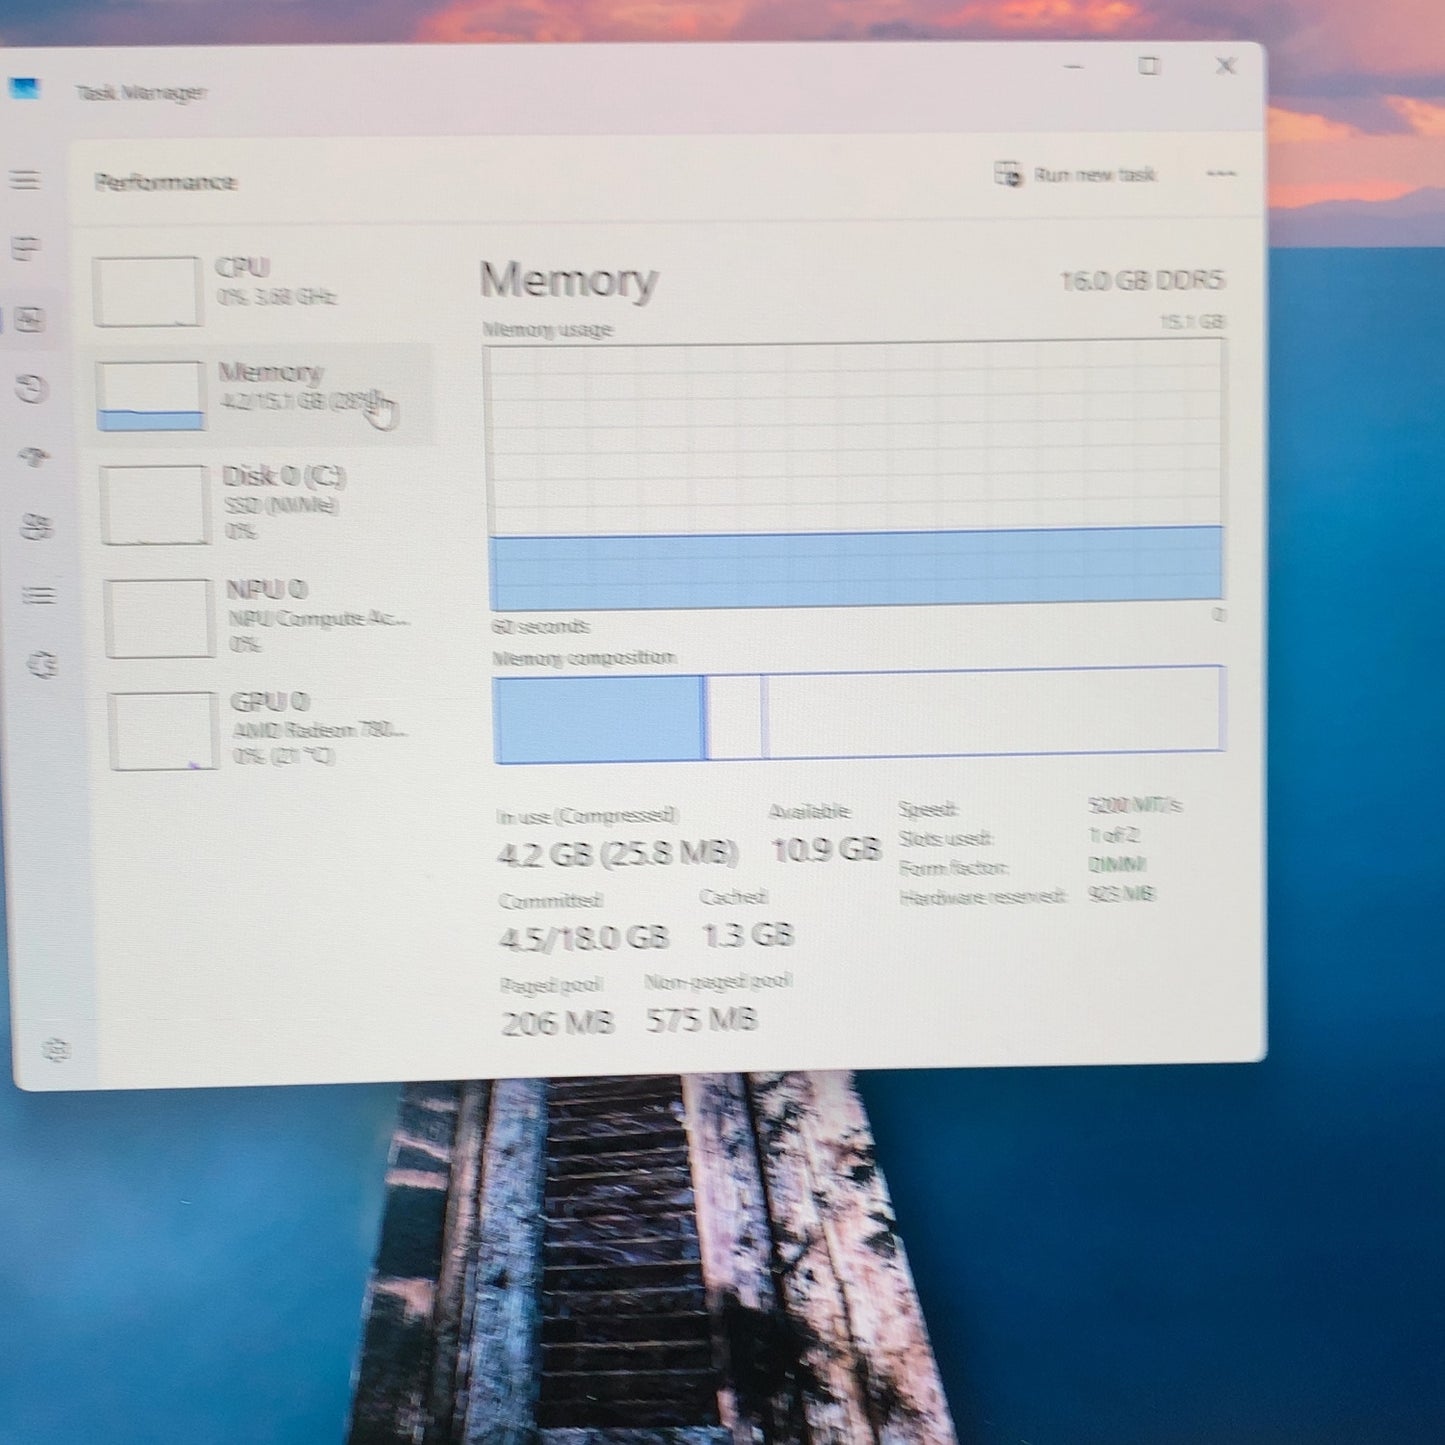
Task: Click the 206 MB paged pool value
Action: [x=557, y=1022]
